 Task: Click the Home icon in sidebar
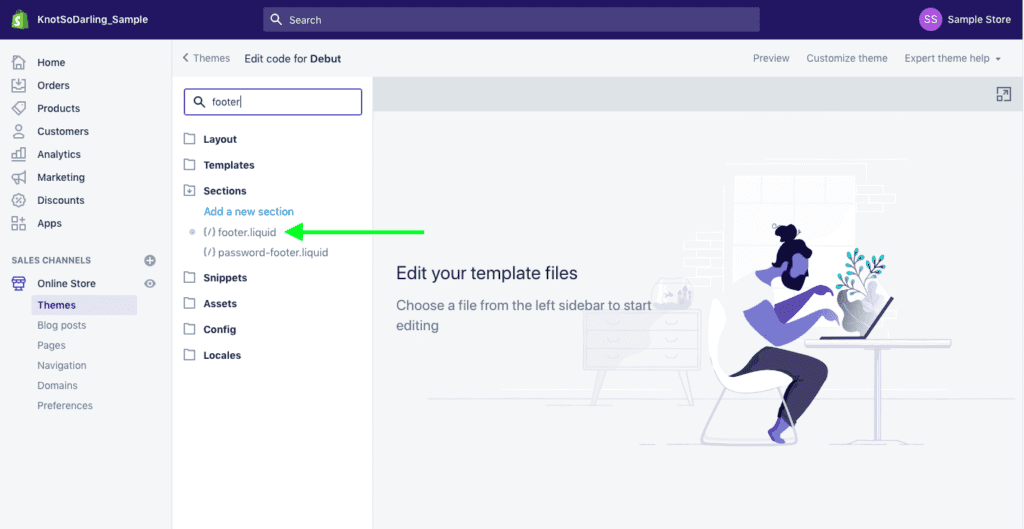pos(19,62)
